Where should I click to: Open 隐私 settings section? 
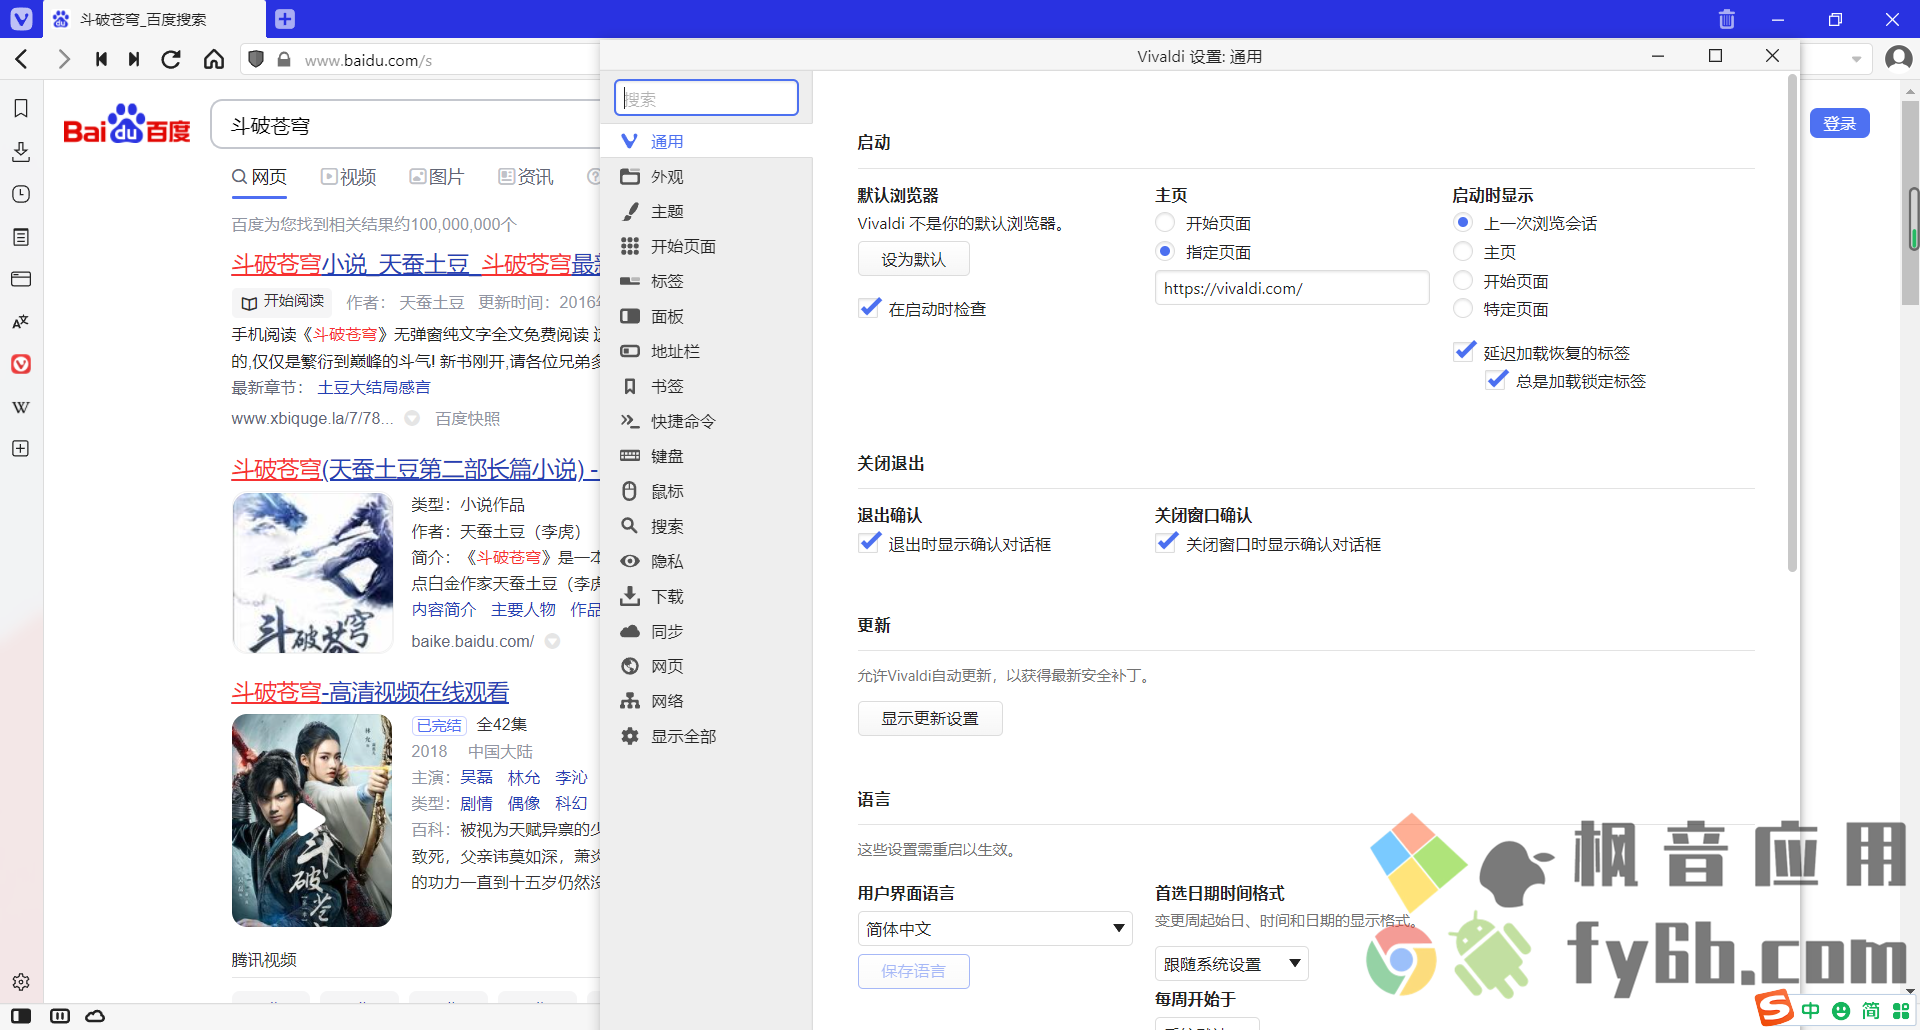pyautogui.click(x=706, y=562)
